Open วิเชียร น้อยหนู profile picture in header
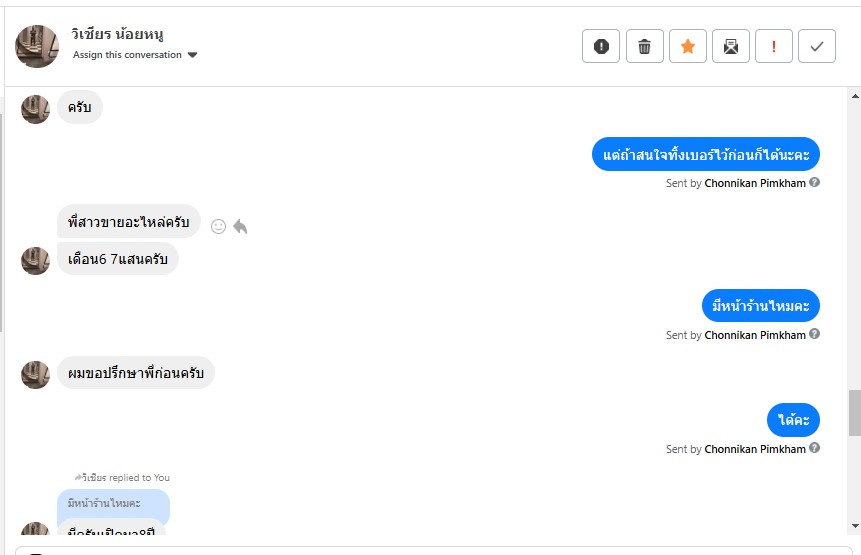Image resolution: width=861 pixels, height=555 pixels. click(37, 46)
